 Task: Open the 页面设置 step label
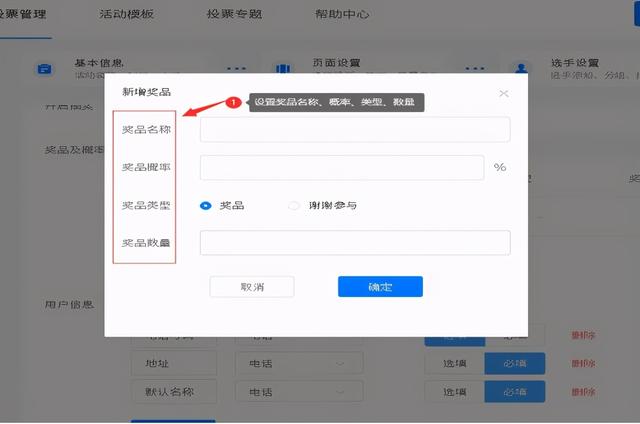(x=336, y=63)
